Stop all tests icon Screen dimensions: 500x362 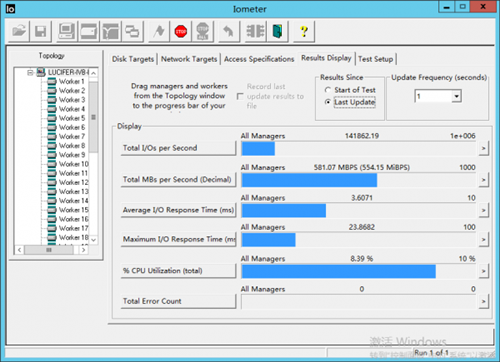202,32
